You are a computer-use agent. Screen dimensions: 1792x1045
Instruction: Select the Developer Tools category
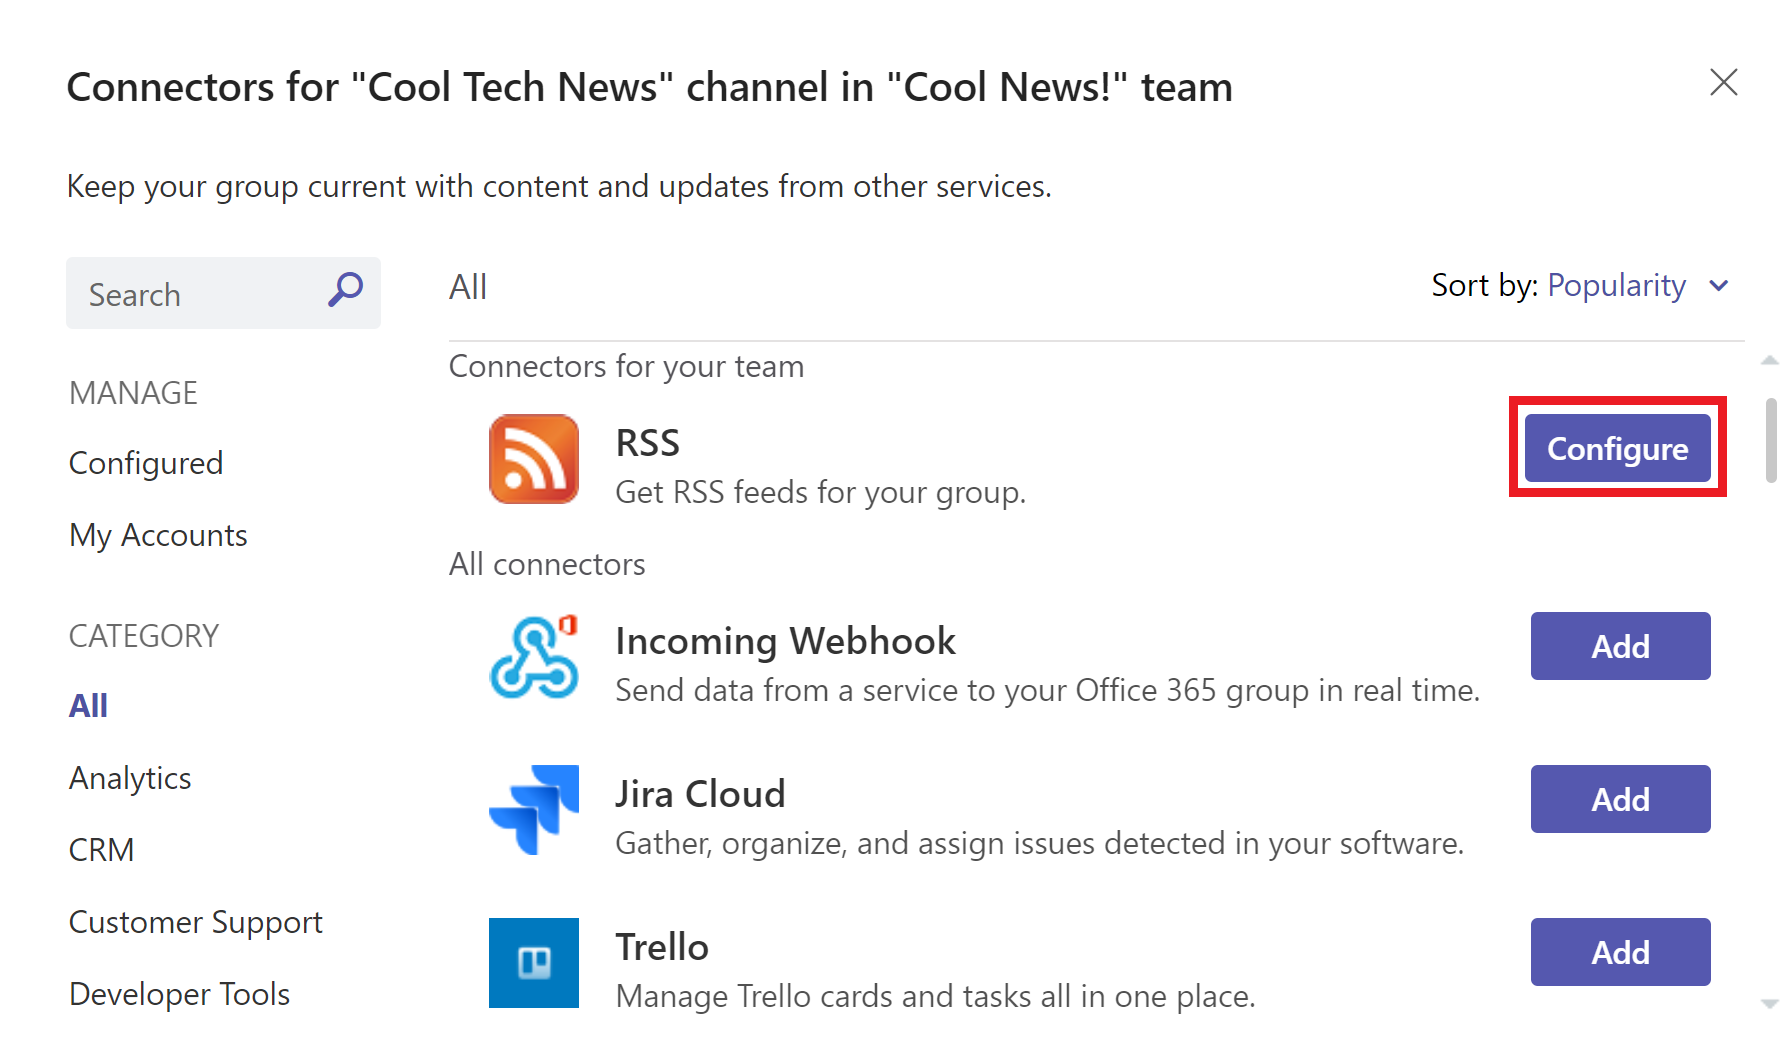pos(178,993)
